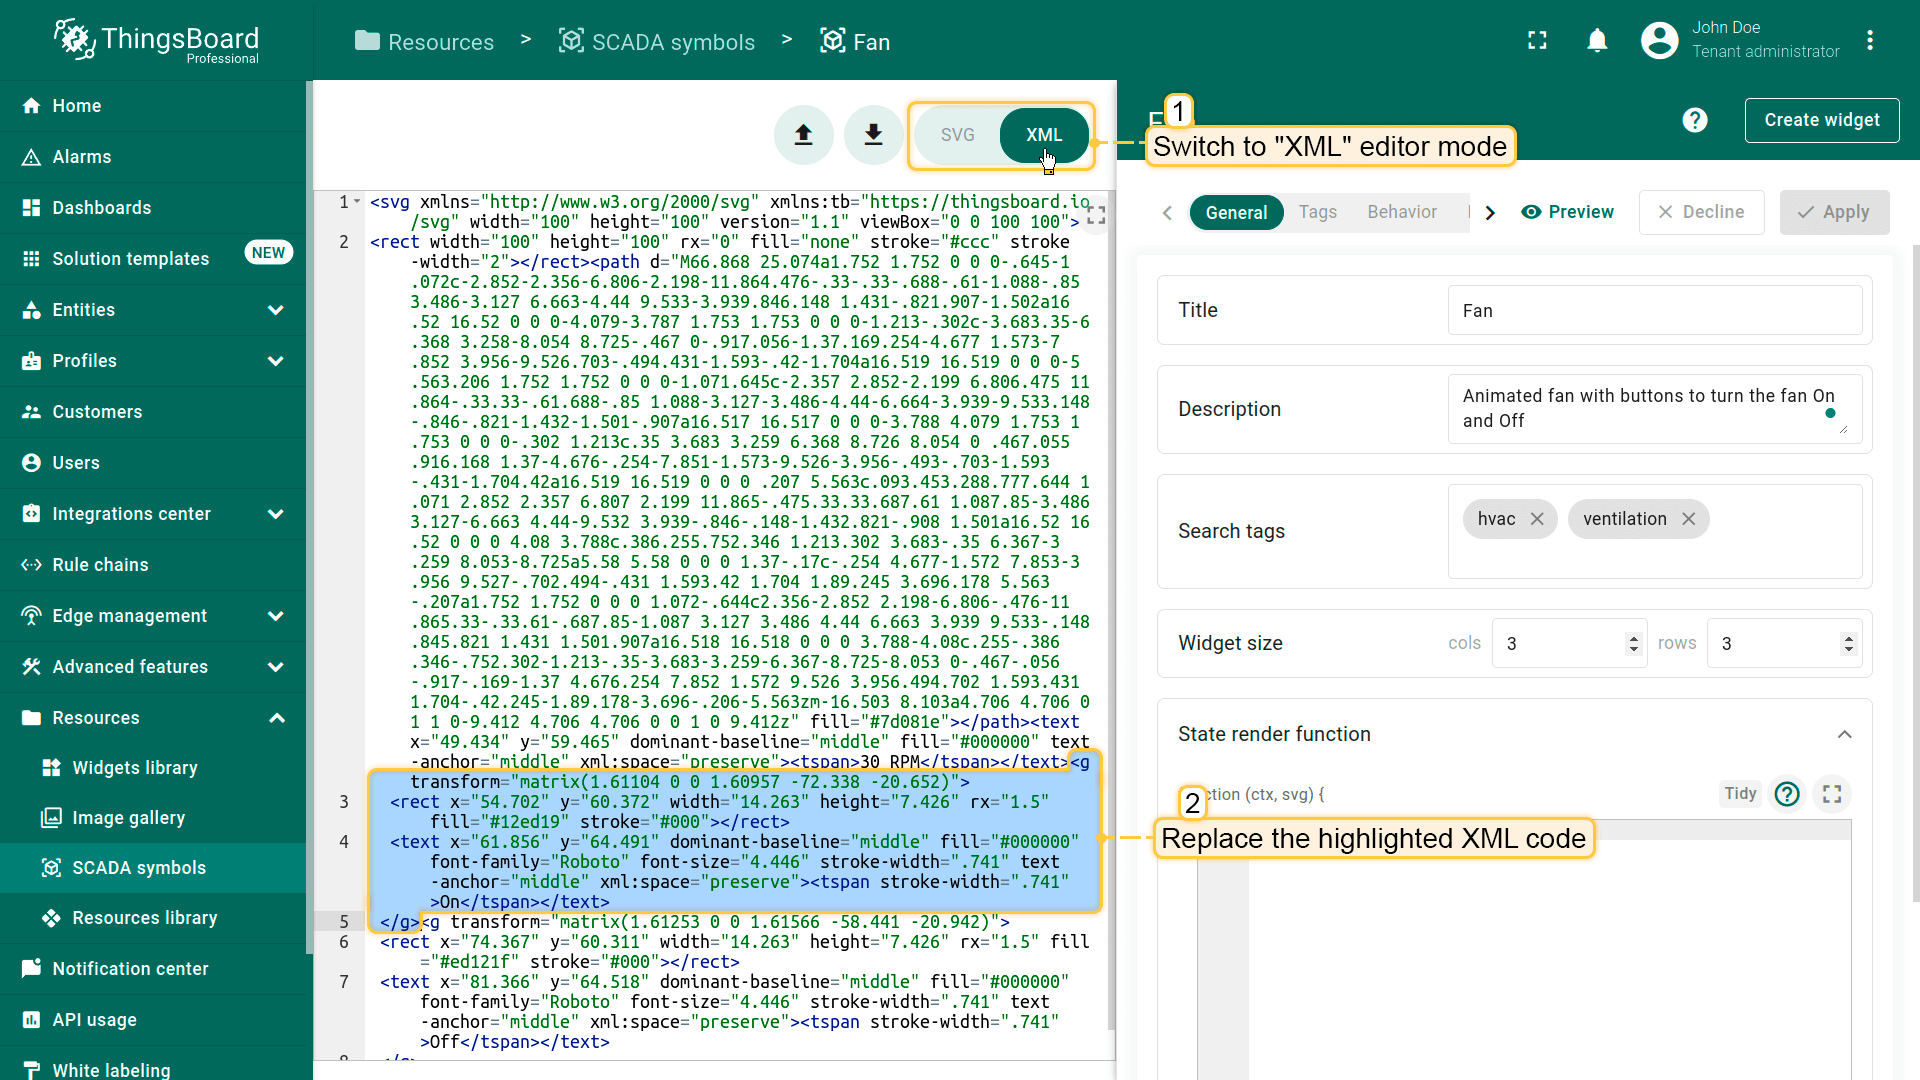The image size is (1920, 1080).
Task: Click the upload SVG file icon
Action: (x=803, y=135)
